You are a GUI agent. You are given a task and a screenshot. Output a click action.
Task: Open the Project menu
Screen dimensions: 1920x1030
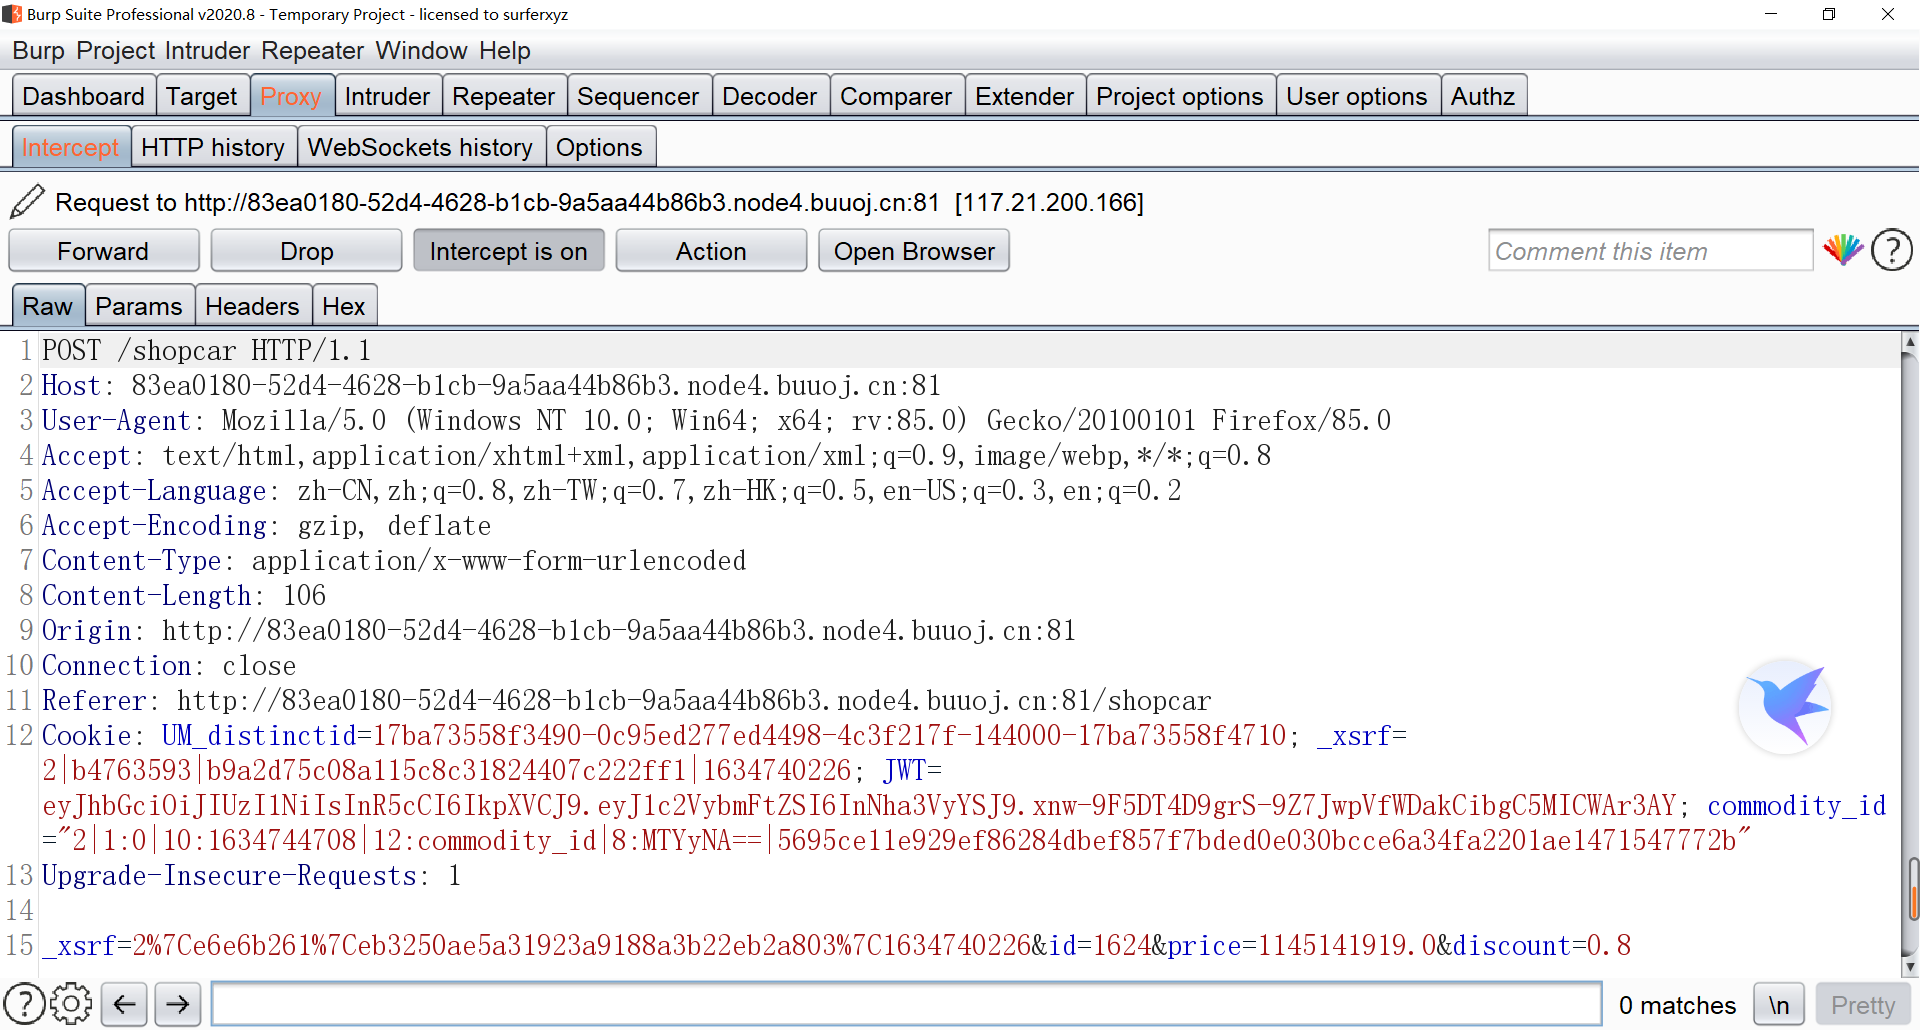(x=116, y=51)
